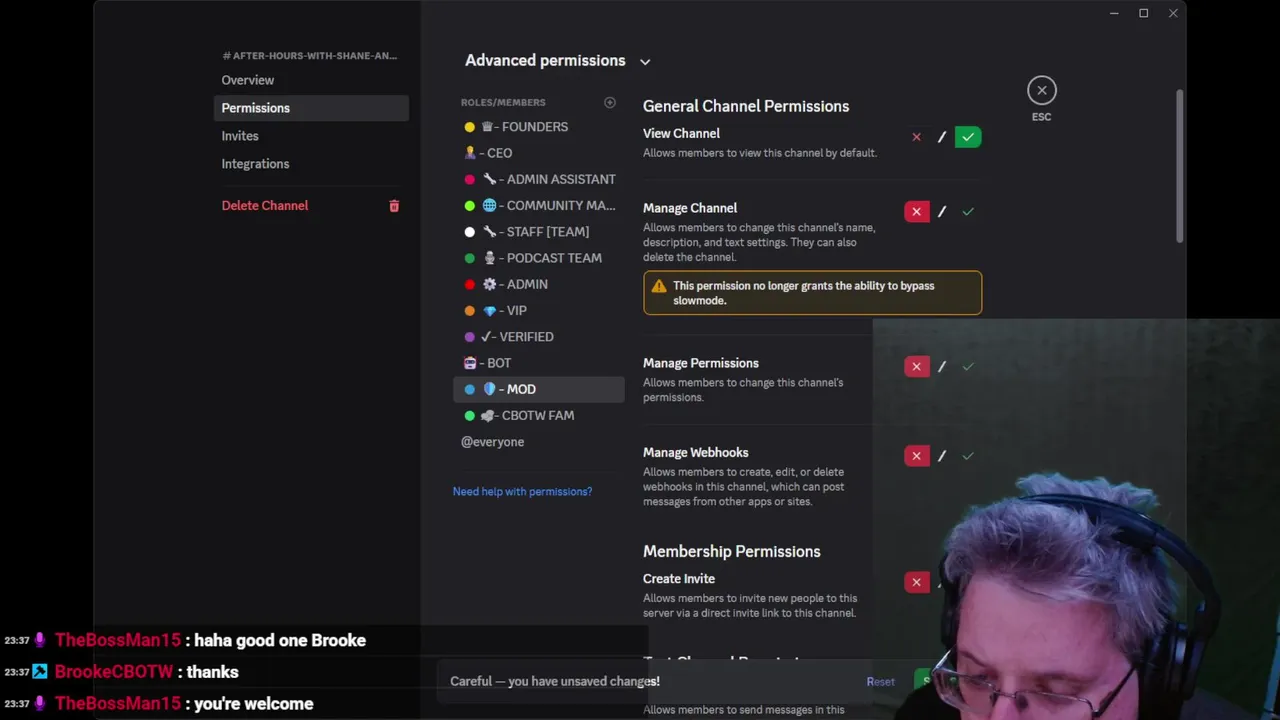Allow Manage Channel with green check

[x=968, y=211]
